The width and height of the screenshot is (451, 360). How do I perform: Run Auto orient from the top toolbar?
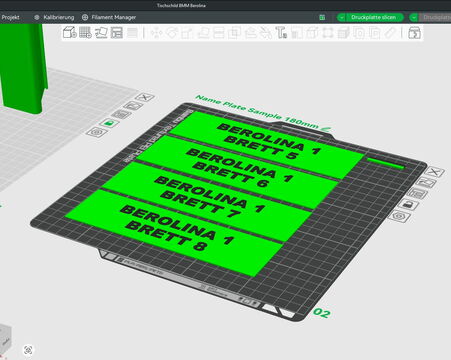tap(101, 33)
